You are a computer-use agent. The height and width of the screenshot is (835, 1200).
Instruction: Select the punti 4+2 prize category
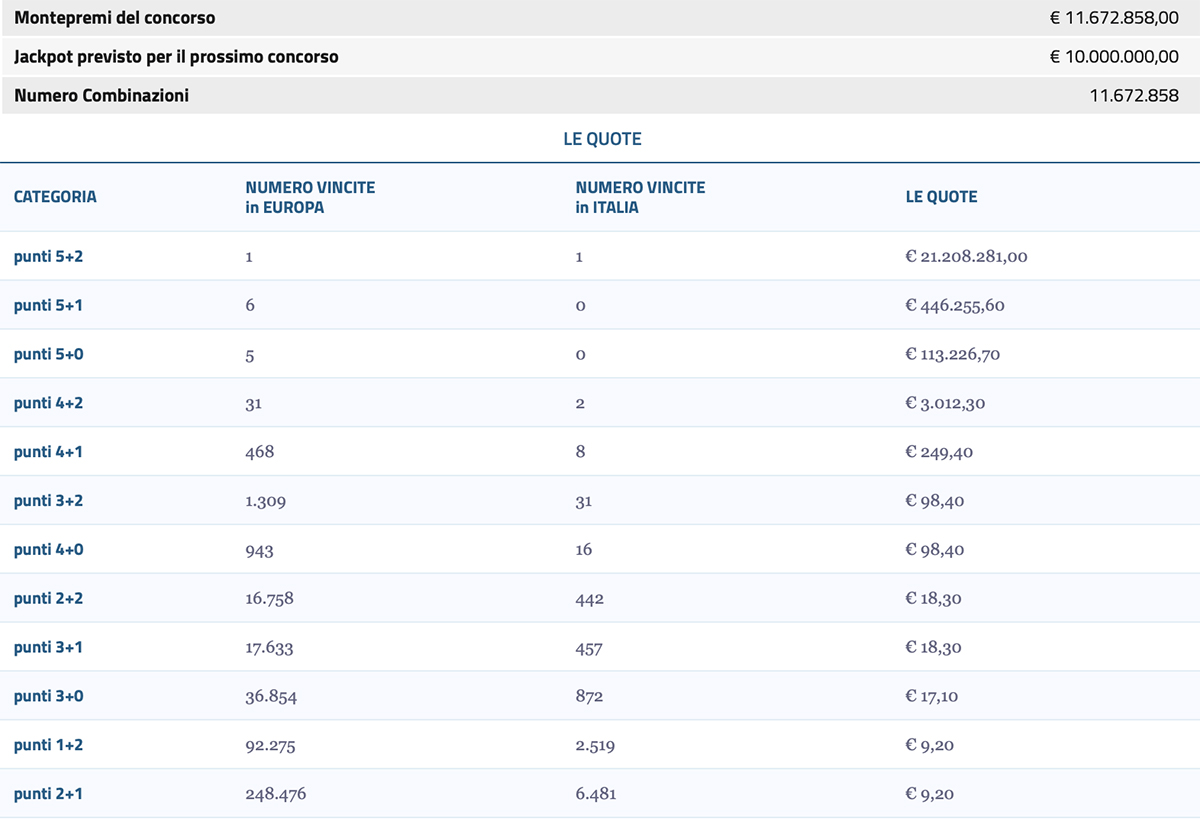click(48, 403)
